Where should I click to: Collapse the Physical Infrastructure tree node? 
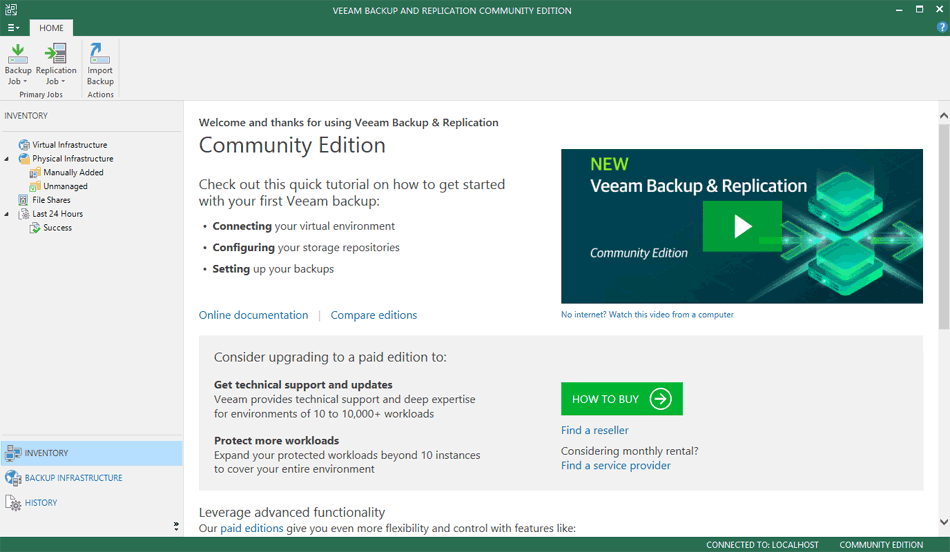[x=7, y=159]
